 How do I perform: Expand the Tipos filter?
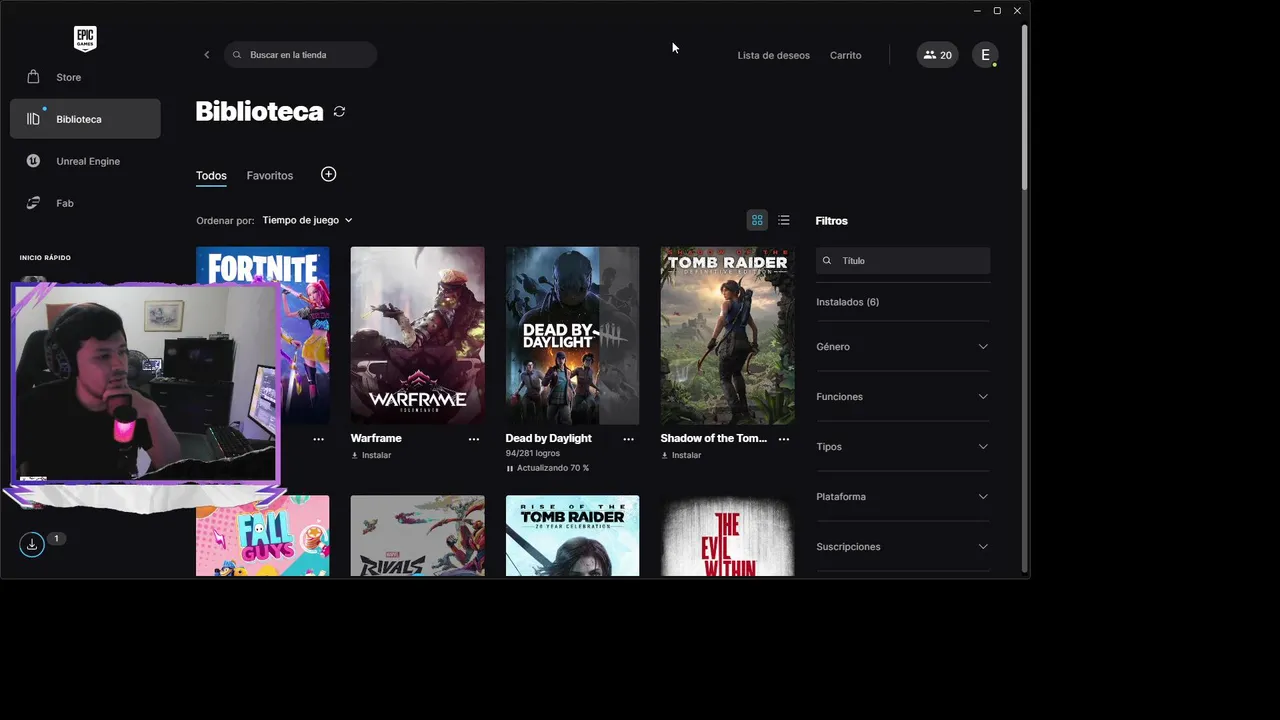click(903, 447)
